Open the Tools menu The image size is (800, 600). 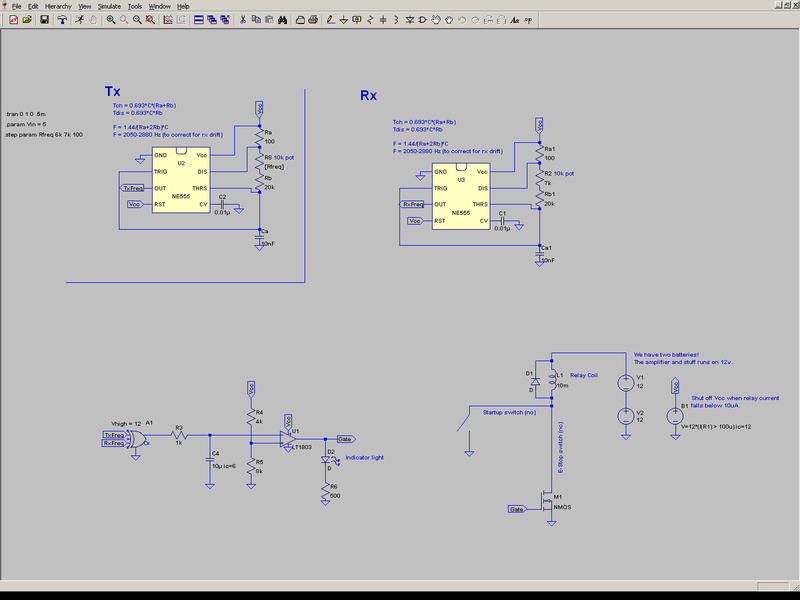pyautogui.click(x=134, y=6)
